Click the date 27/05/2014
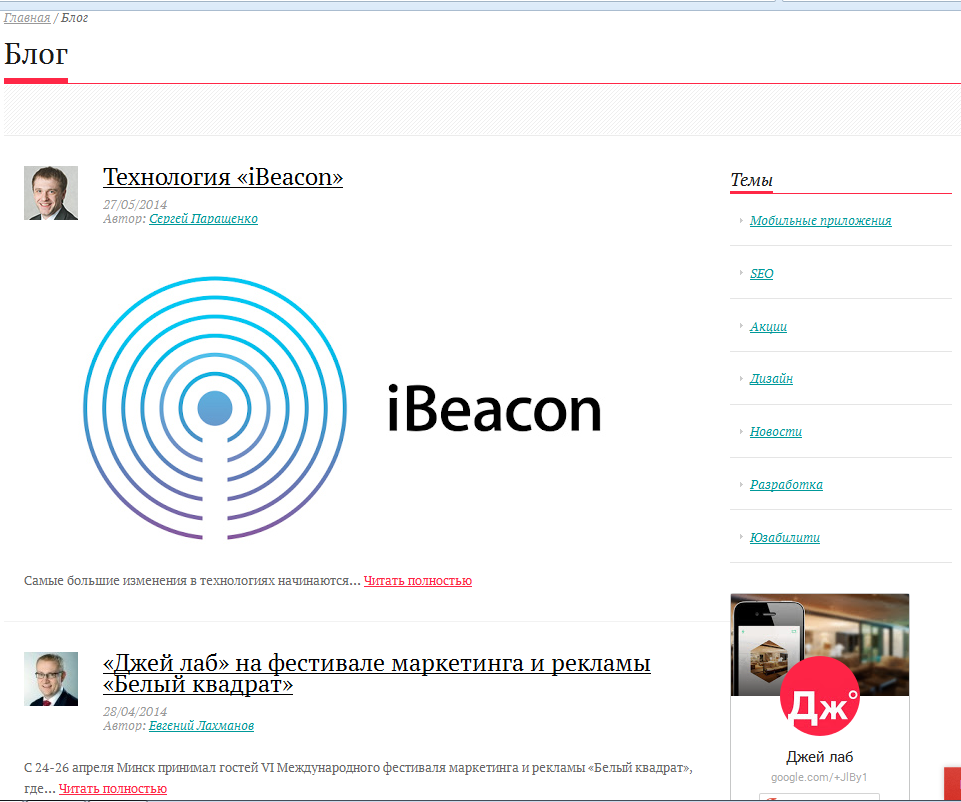Viewport: 961px width, 802px height. tap(135, 205)
